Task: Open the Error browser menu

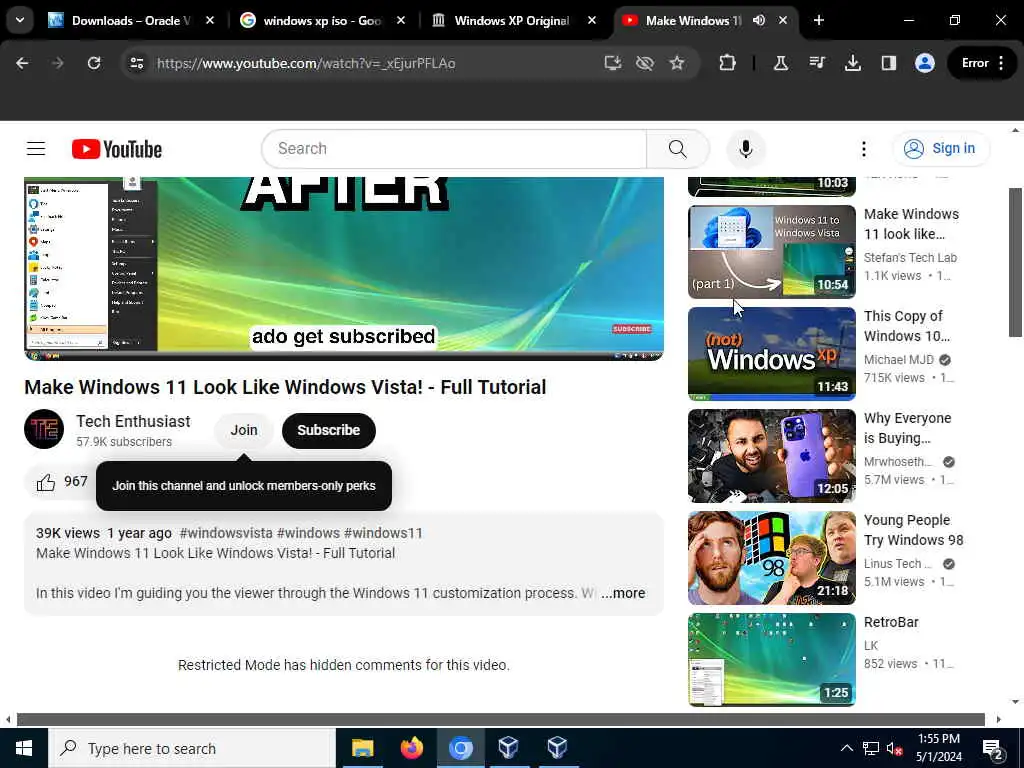Action: pos(982,63)
